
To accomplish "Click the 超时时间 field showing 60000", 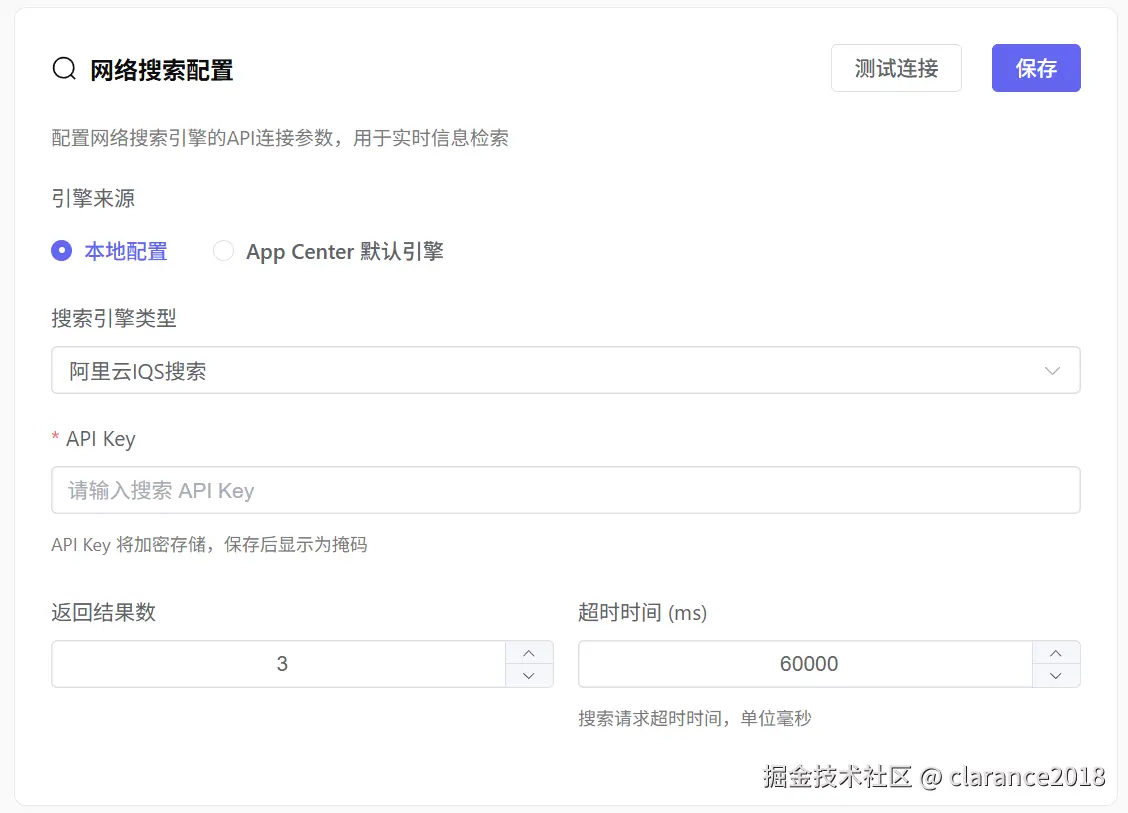I will pyautogui.click(x=809, y=663).
